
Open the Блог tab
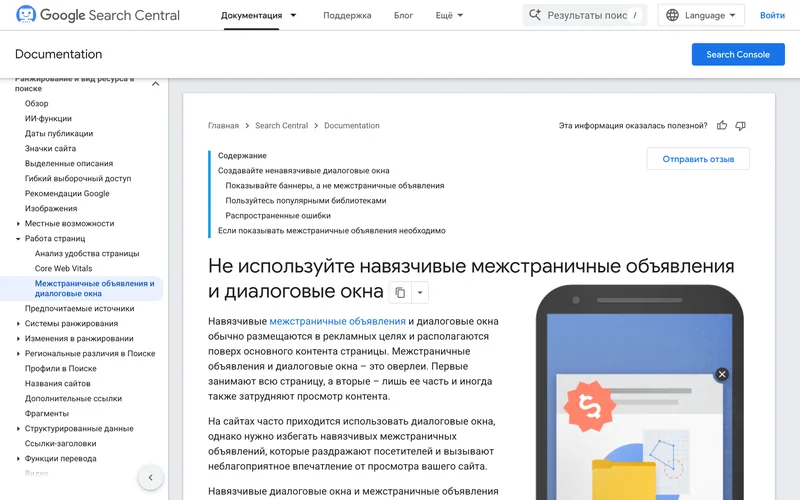(x=403, y=15)
